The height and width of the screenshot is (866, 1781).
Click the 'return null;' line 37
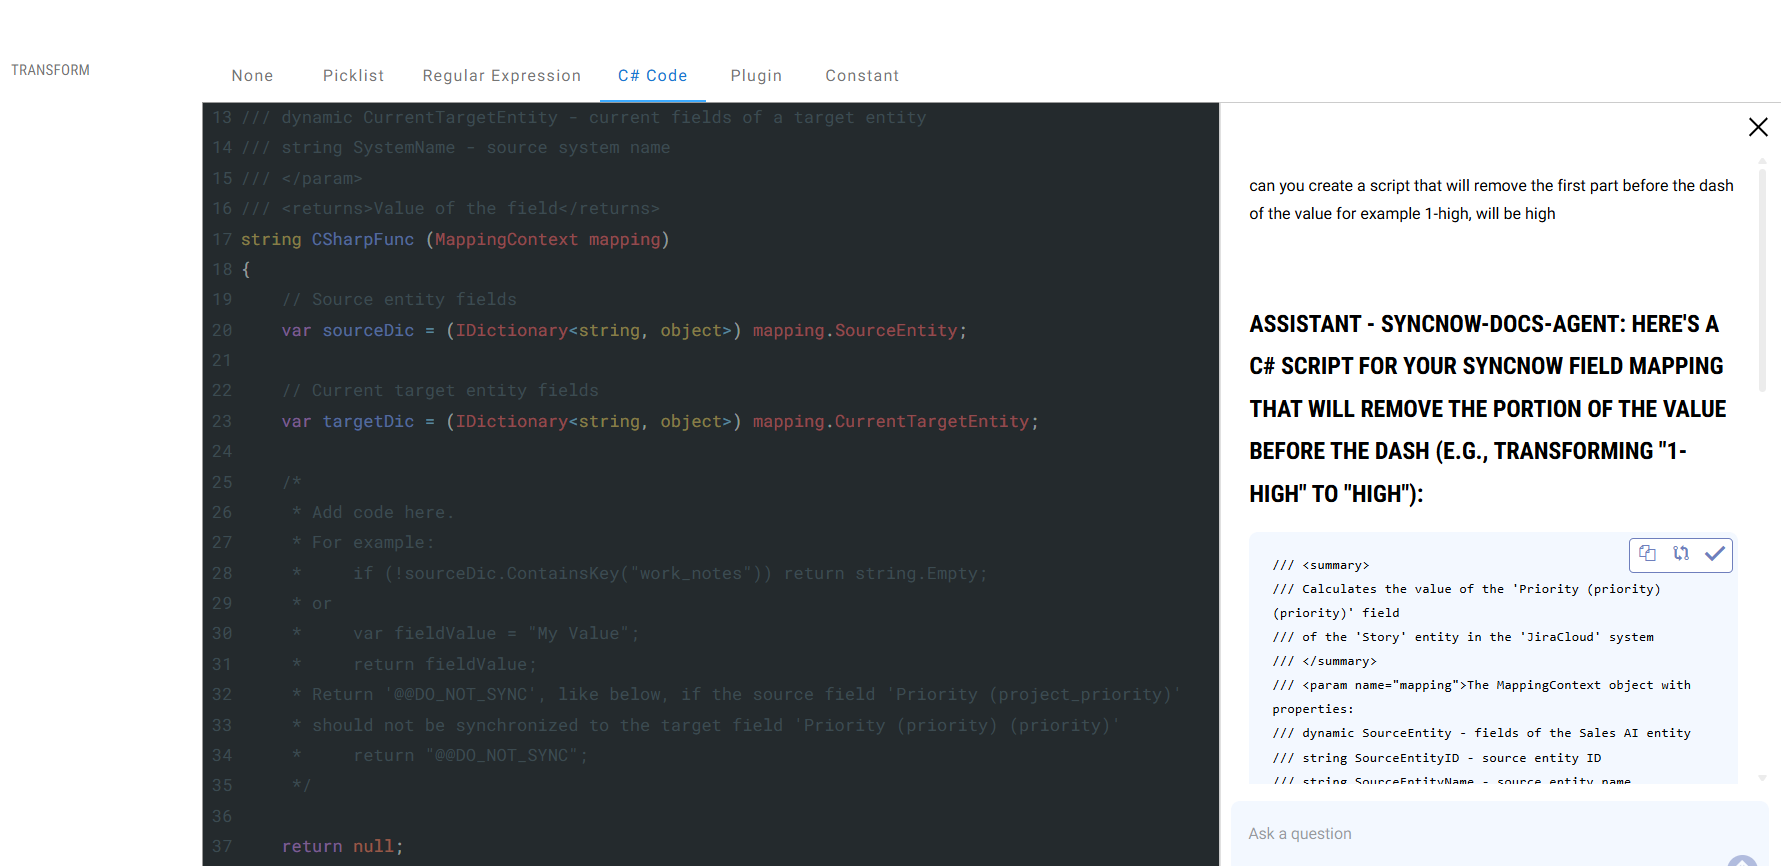click(x=342, y=846)
